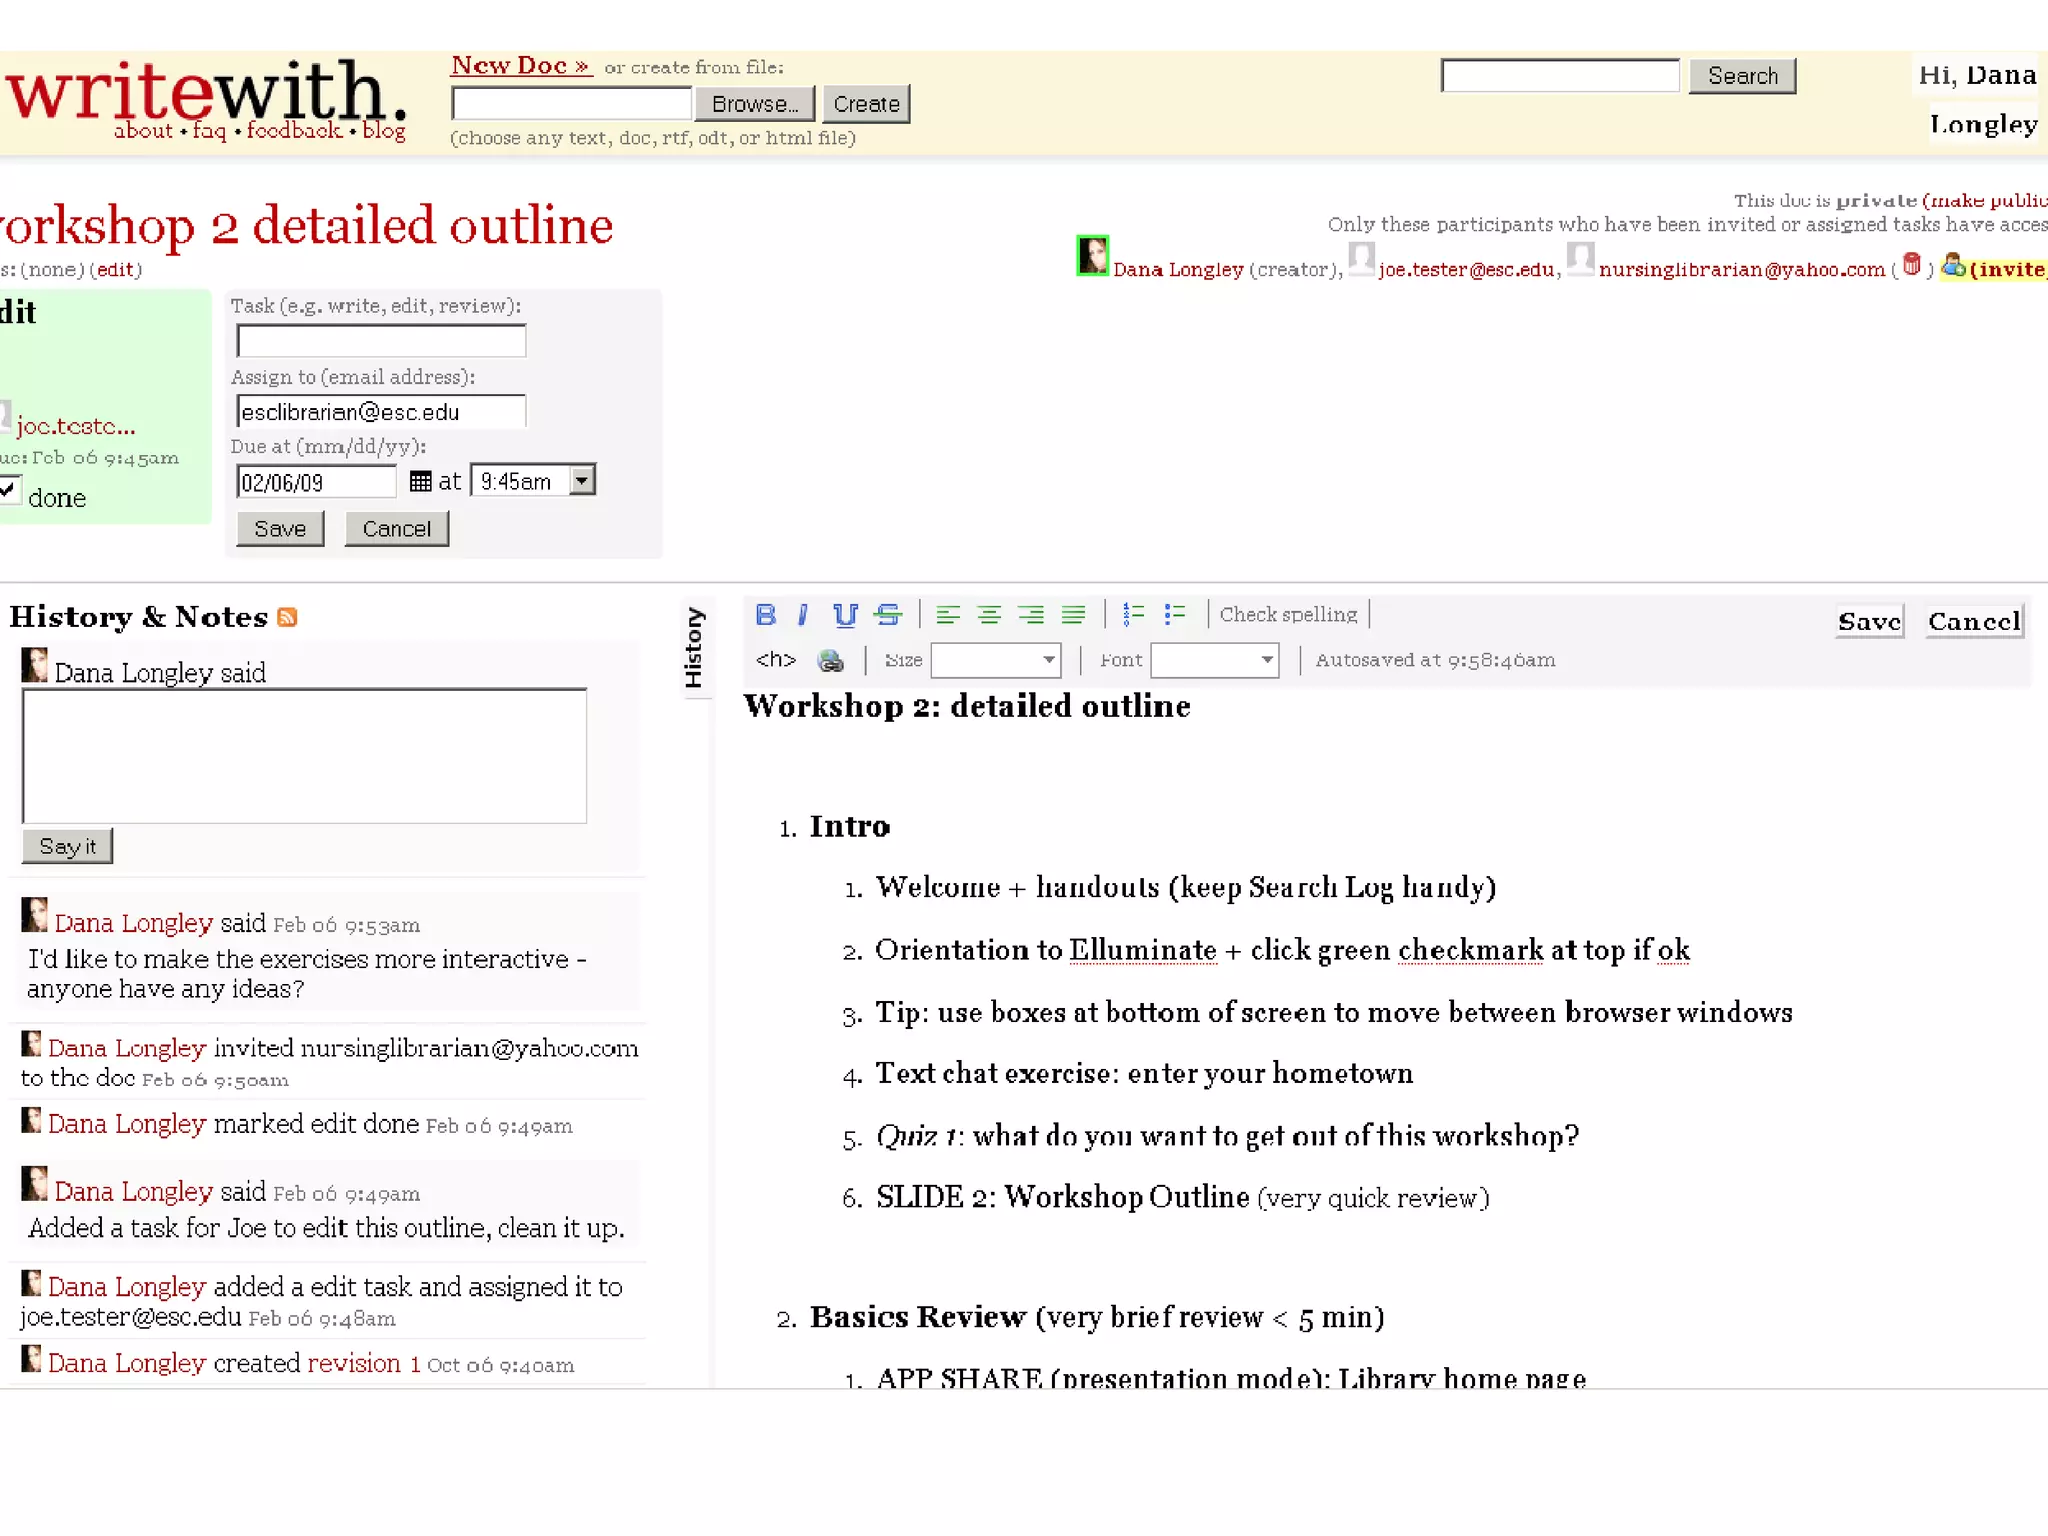Expand the Font dropdown
This screenshot has height=1536, width=2048.
click(x=1266, y=660)
